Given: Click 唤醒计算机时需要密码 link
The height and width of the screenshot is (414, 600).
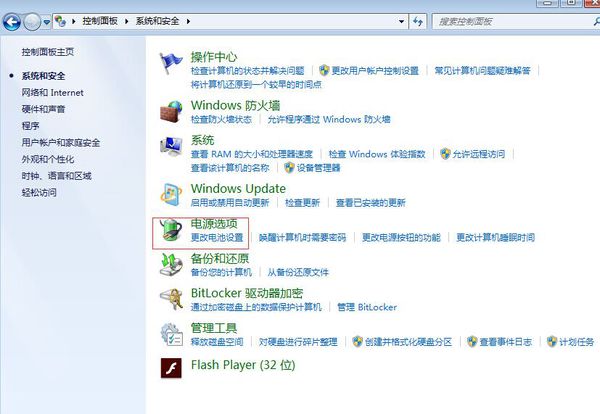Looking at the screenshot, I should [303, 238].
